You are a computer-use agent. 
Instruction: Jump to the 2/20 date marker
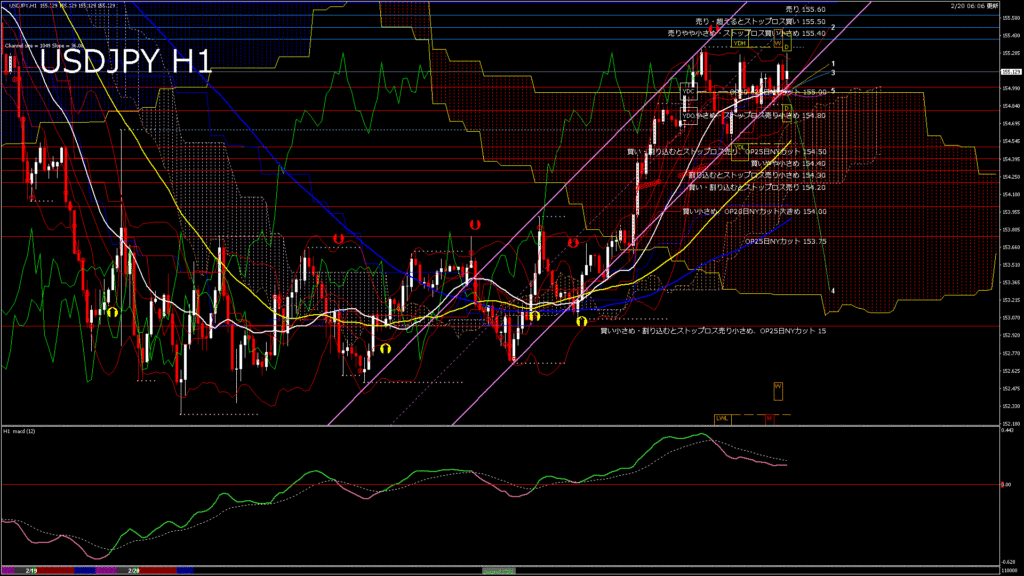point(134,569)
